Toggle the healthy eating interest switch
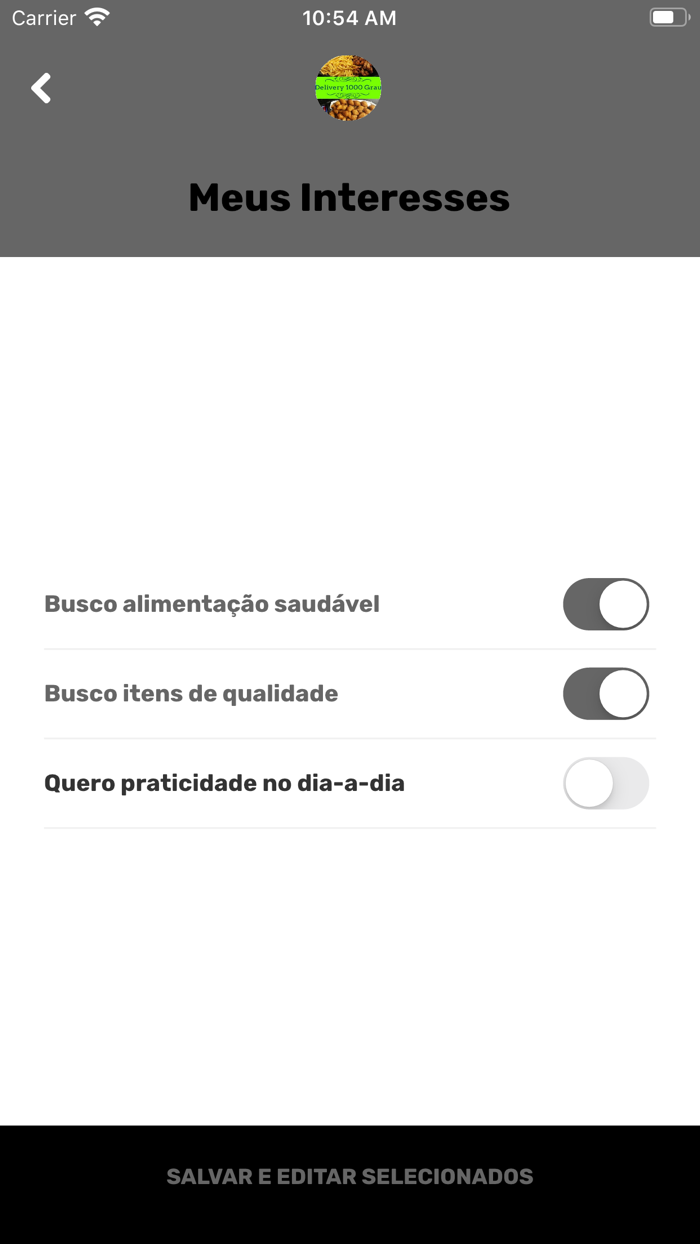Viewport: 700px width, 1244px height. [606, 604]
